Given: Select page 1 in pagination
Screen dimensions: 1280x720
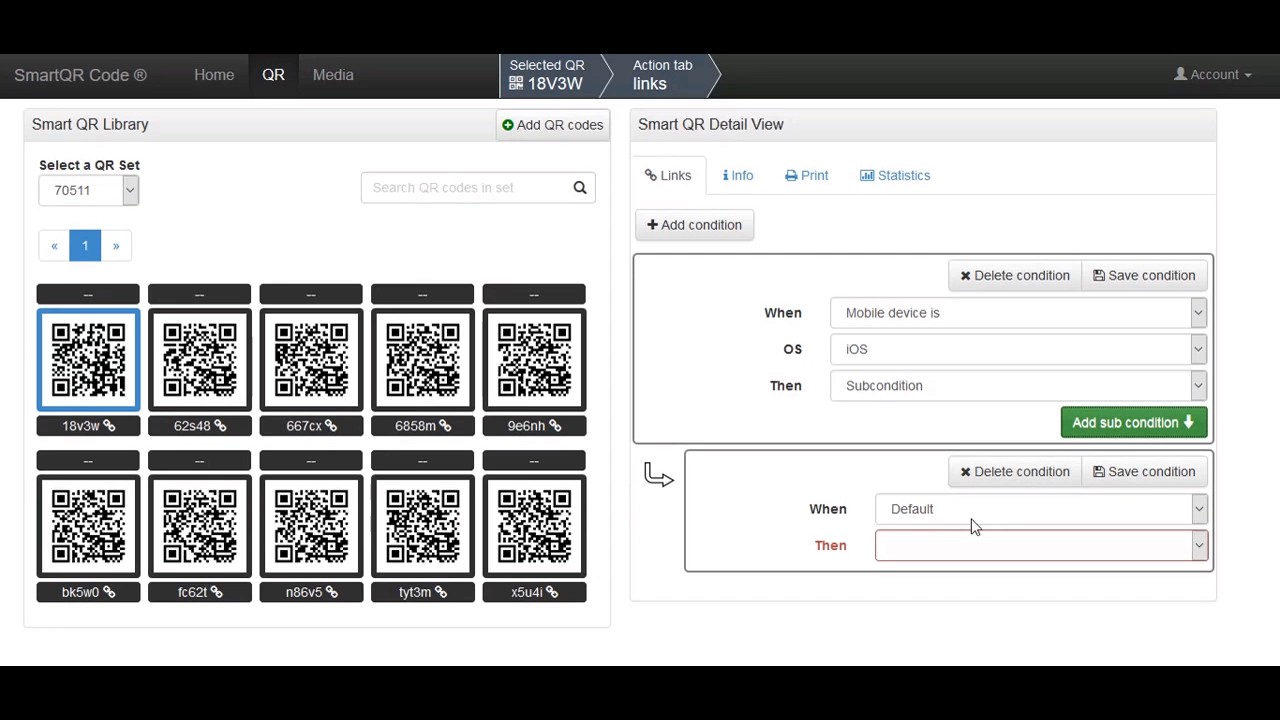Looking at the screenshot, I should [x=85, y=246].
